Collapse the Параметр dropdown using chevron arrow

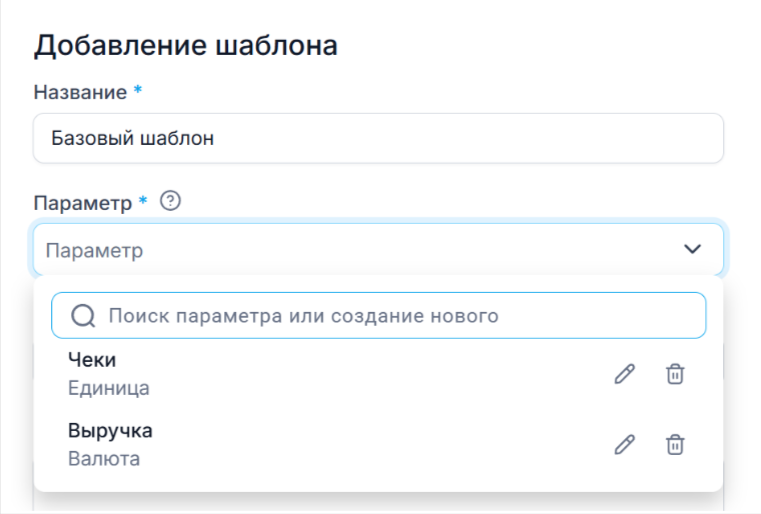(692, 250)
